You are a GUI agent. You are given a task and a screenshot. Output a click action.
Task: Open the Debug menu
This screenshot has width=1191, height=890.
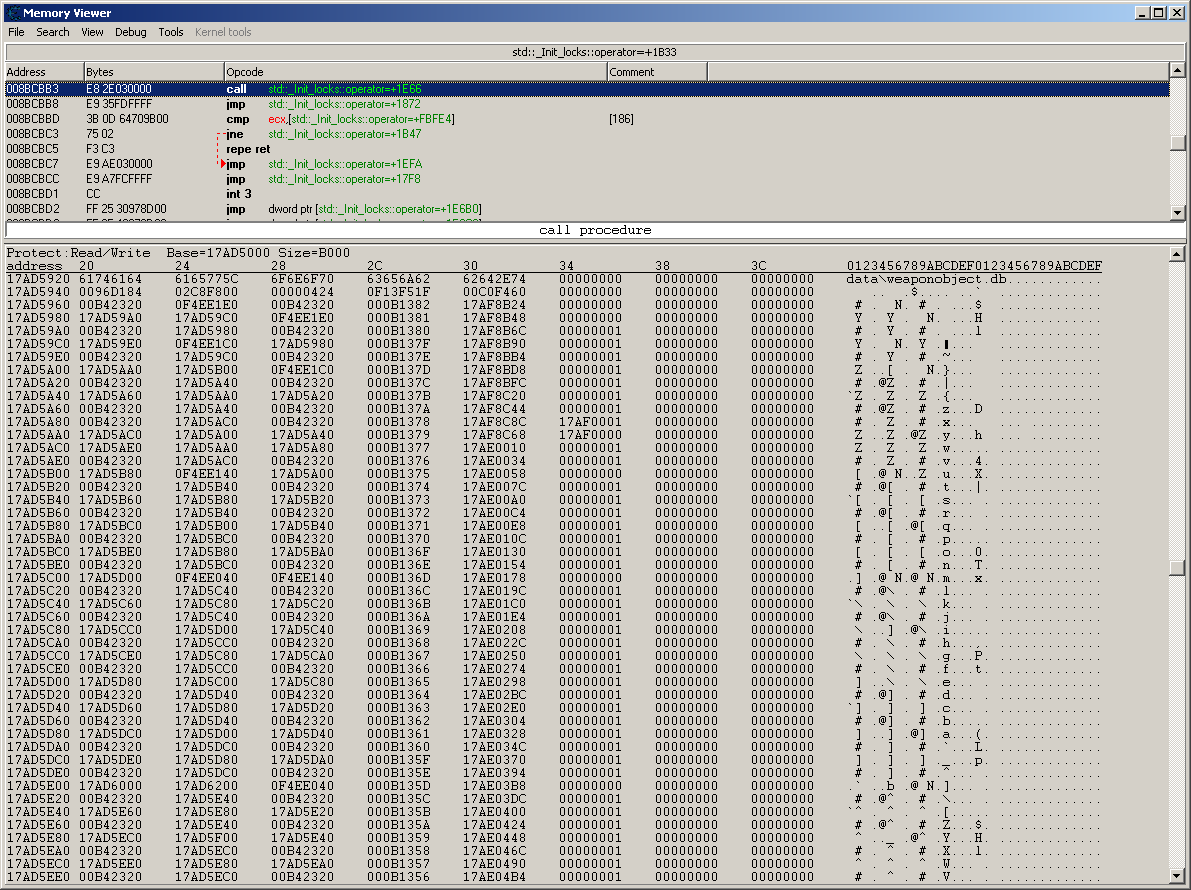pos(130,32)
